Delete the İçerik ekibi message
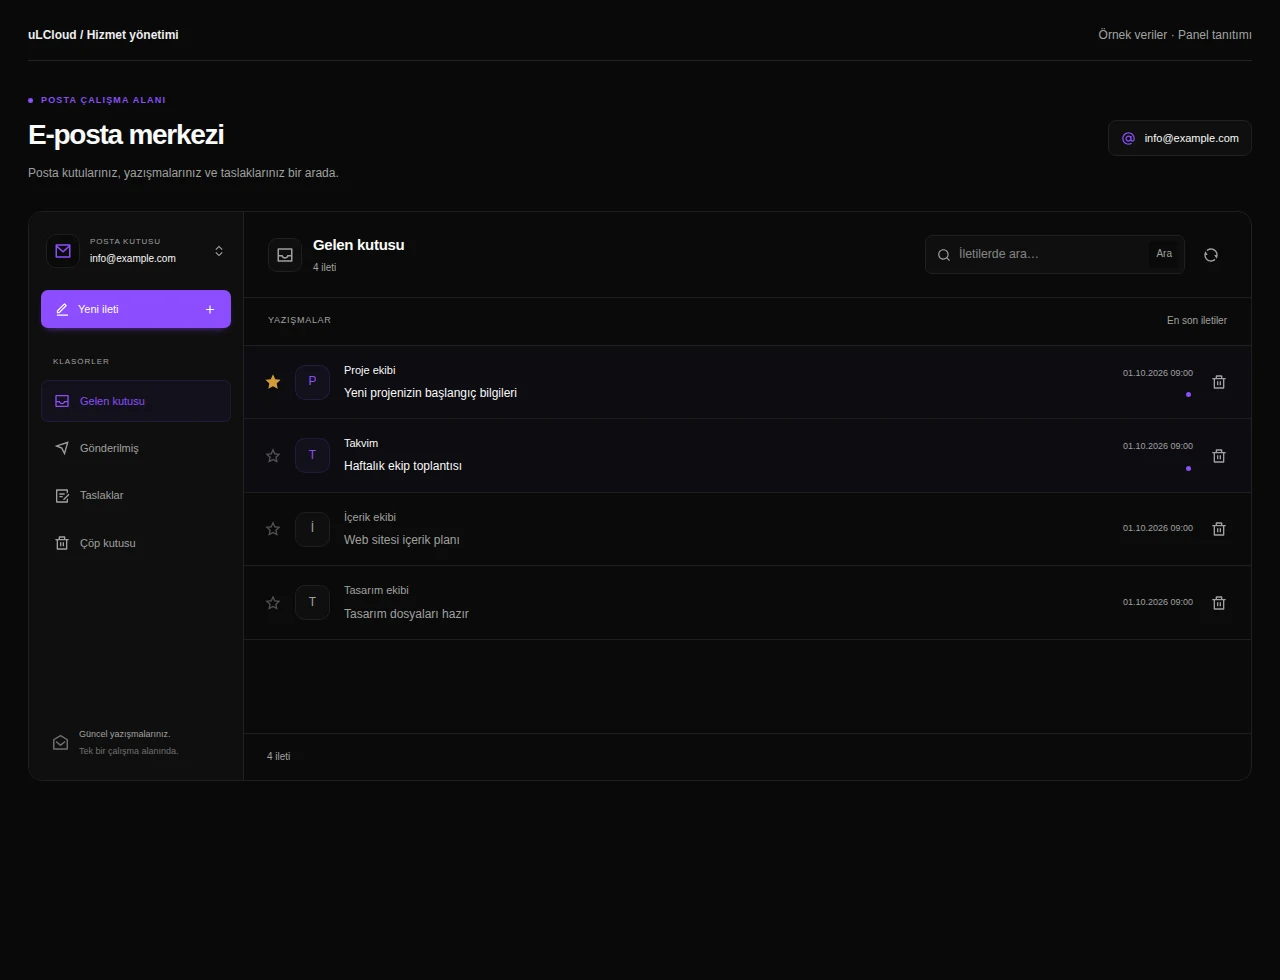Screen dimensions: 1280x980 tap(1218, 529)
